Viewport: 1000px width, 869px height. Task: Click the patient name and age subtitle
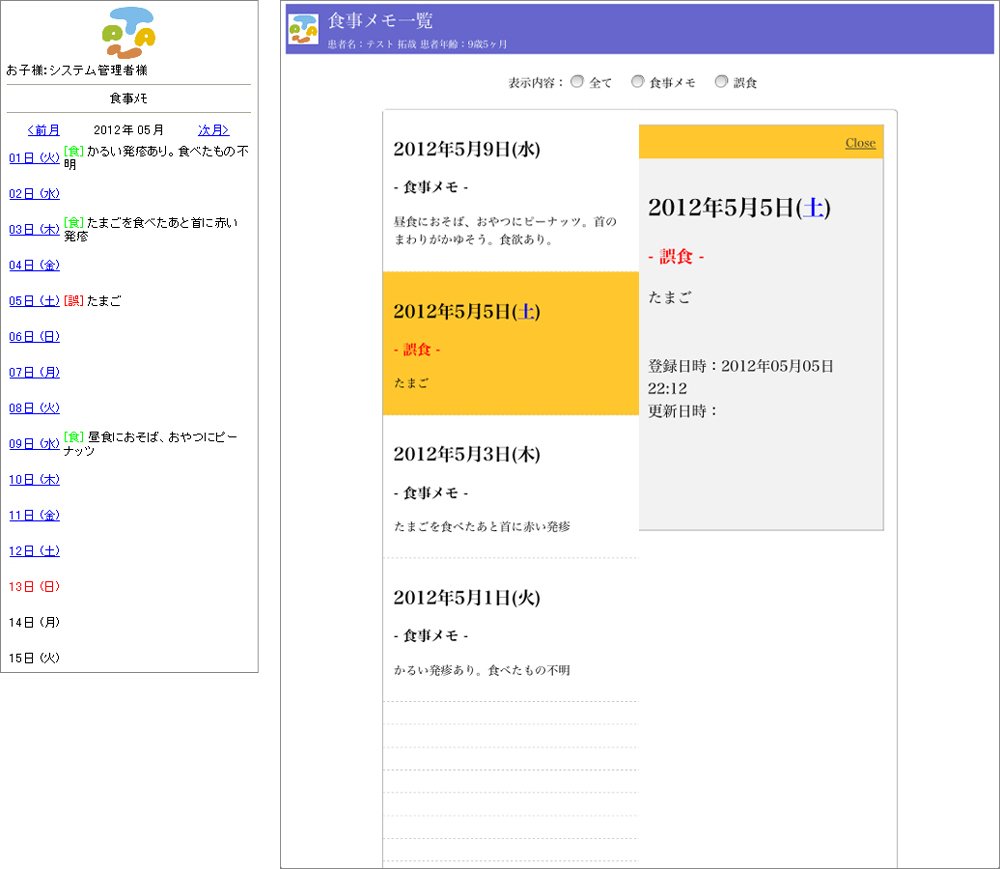click(x=417, y=44)
